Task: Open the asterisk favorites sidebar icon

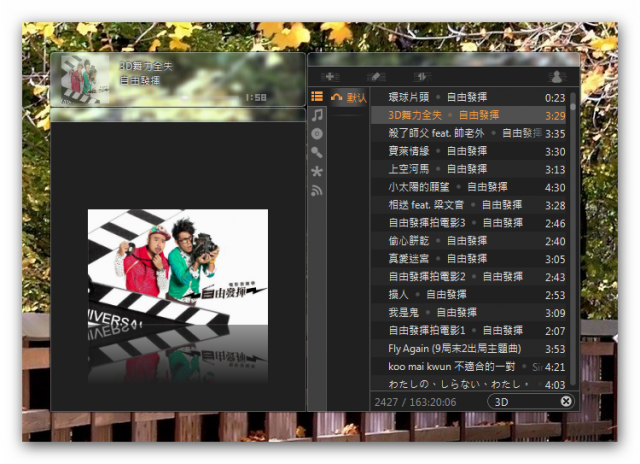Action: tap(317, 171)
